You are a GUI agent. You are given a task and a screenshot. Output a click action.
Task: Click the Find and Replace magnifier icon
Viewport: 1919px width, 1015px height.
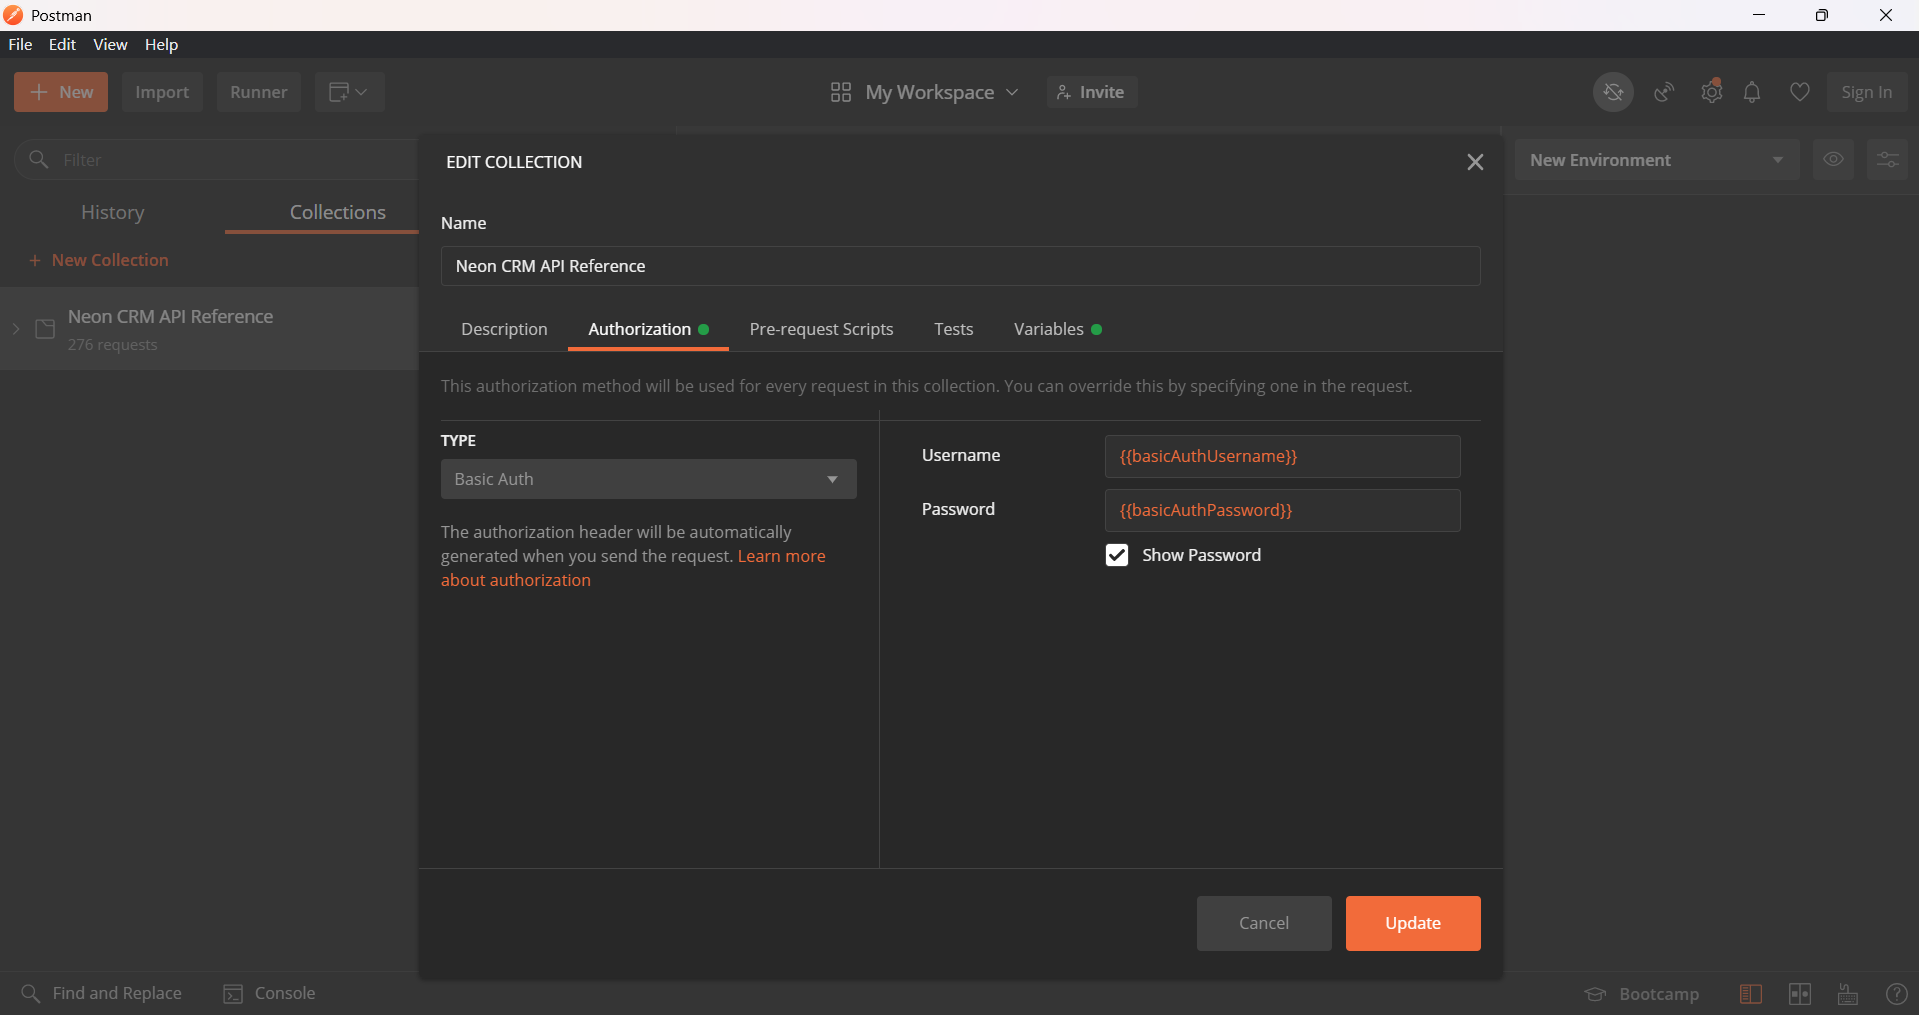pos(31,993)
